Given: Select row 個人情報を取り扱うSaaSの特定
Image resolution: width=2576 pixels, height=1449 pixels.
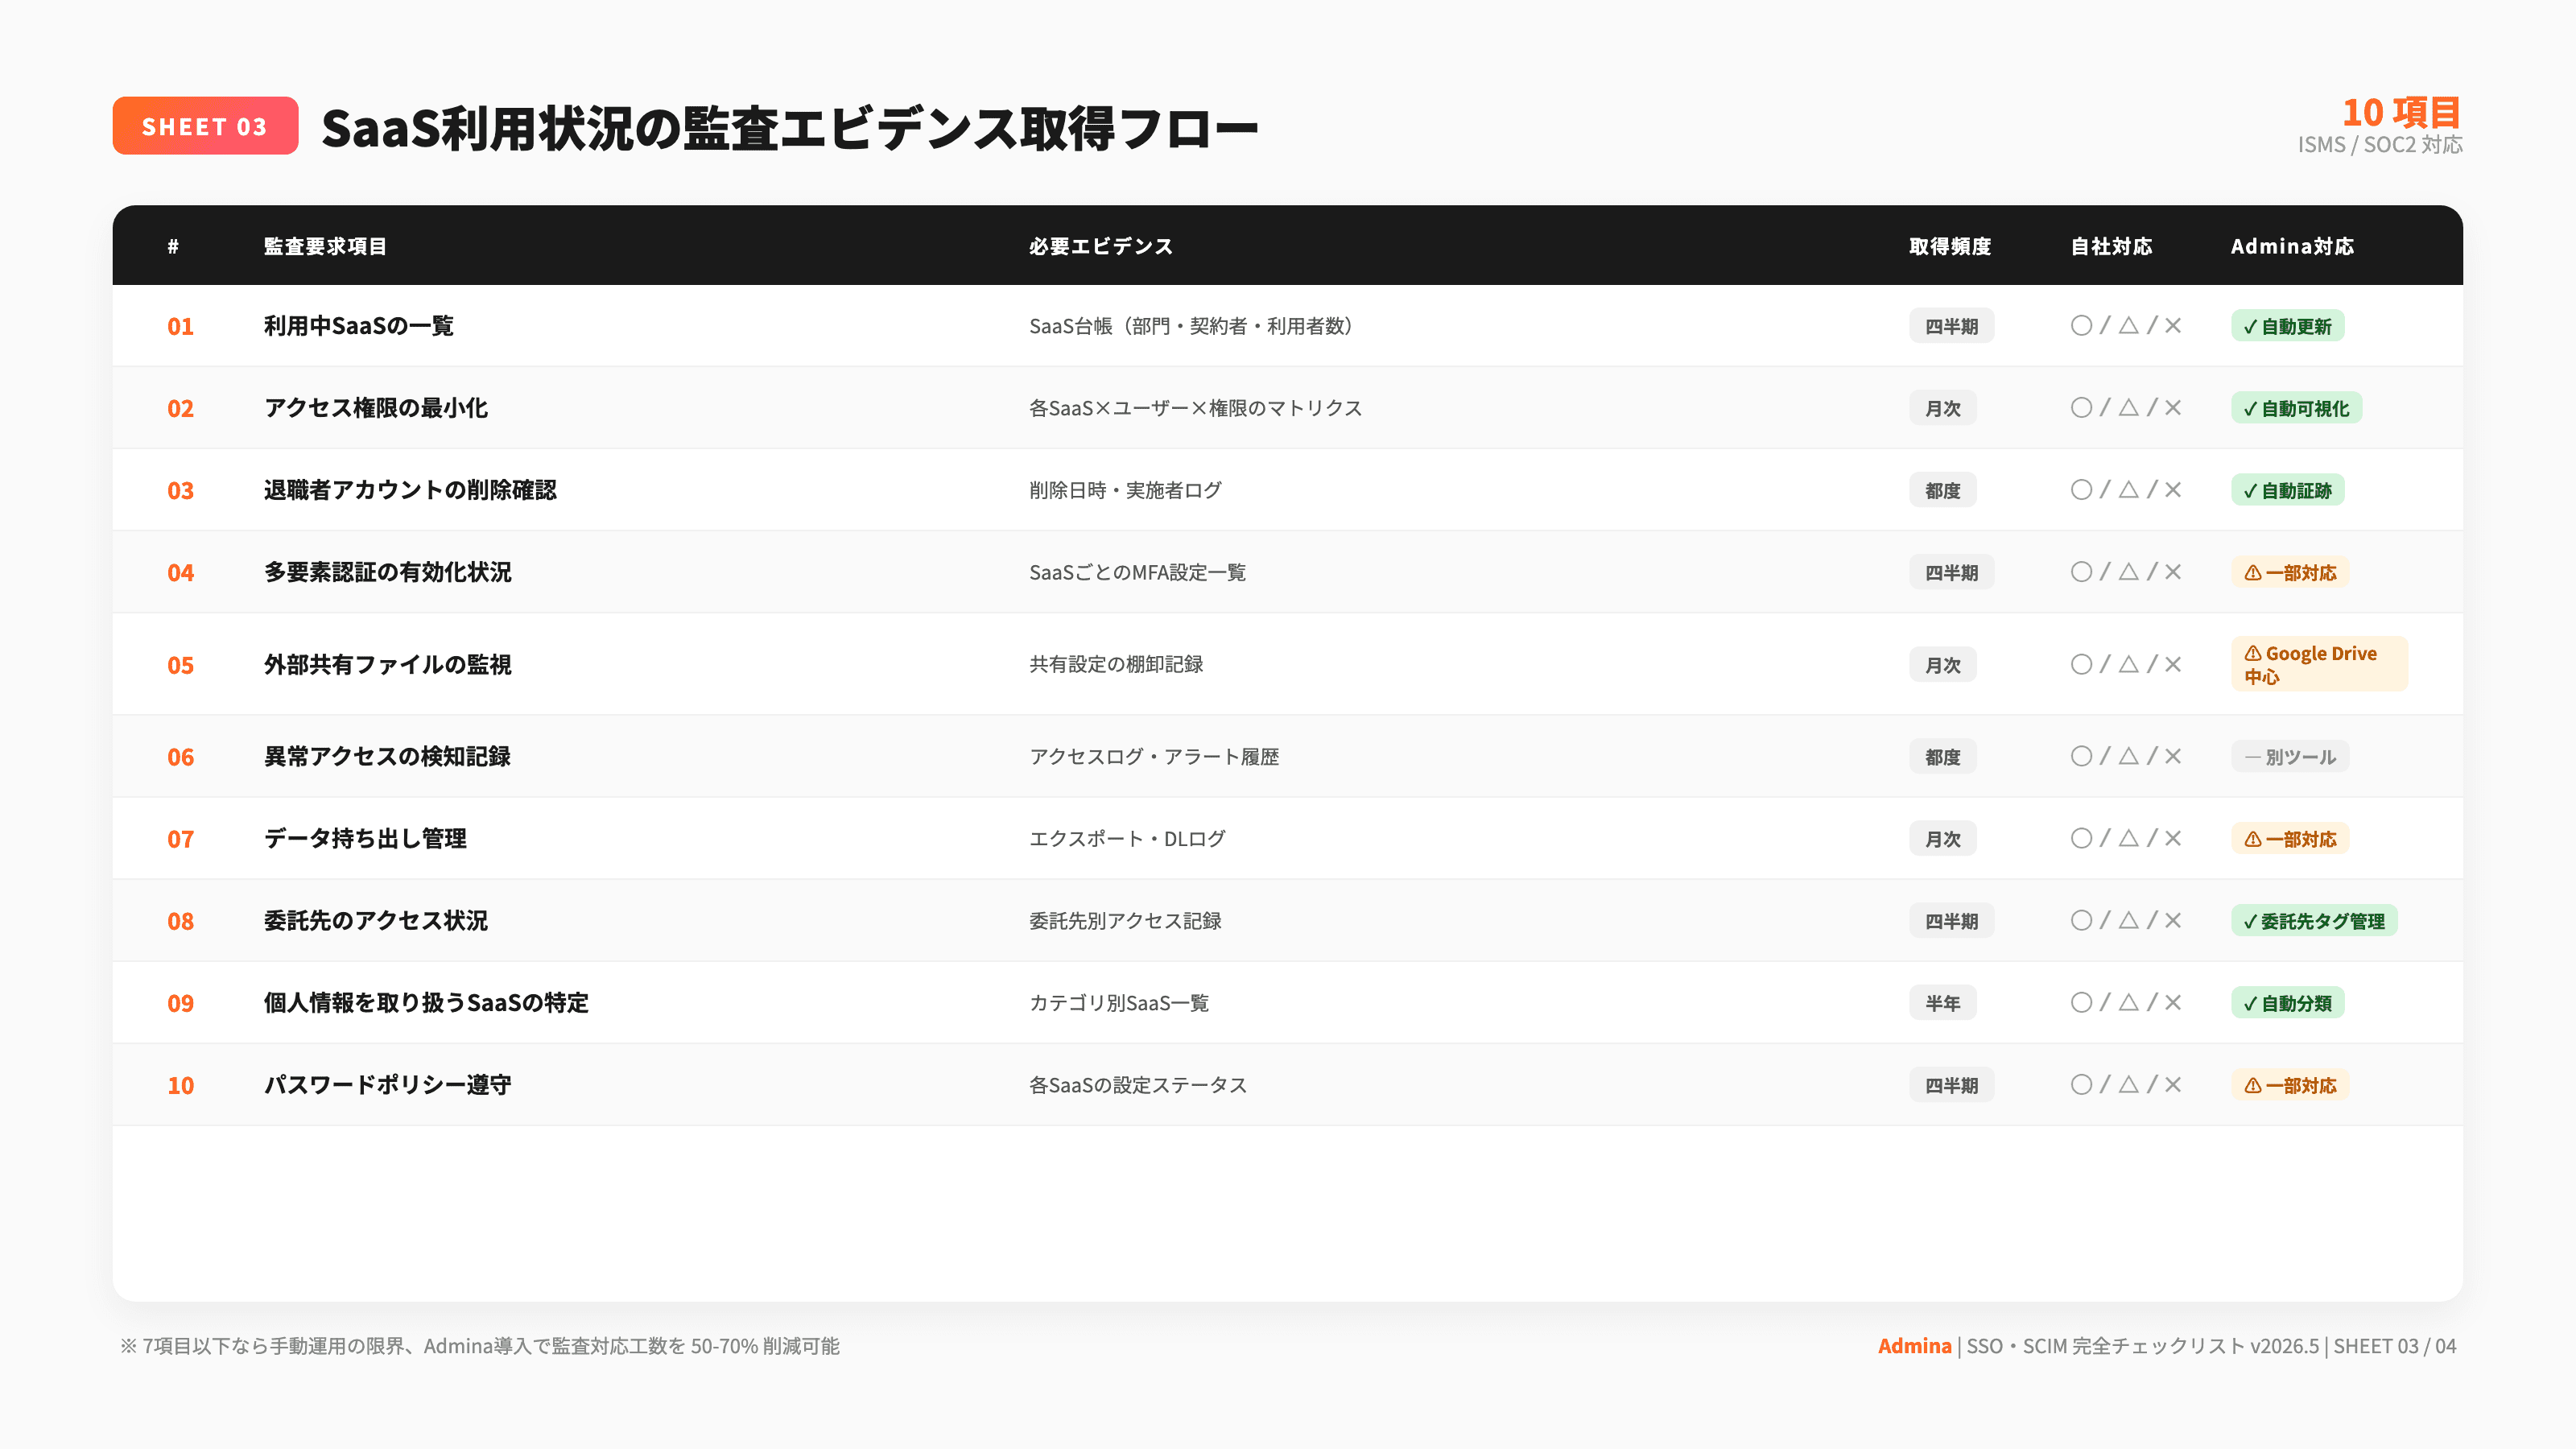Looking at the screenshot, I should [1287, 1002].
